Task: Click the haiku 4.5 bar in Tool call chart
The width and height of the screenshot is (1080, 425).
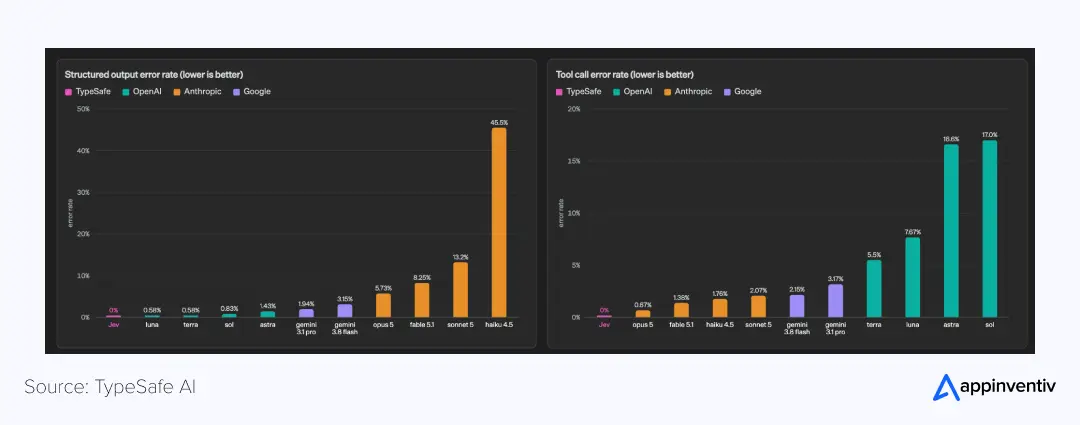Action: click(x=720, y=309)
